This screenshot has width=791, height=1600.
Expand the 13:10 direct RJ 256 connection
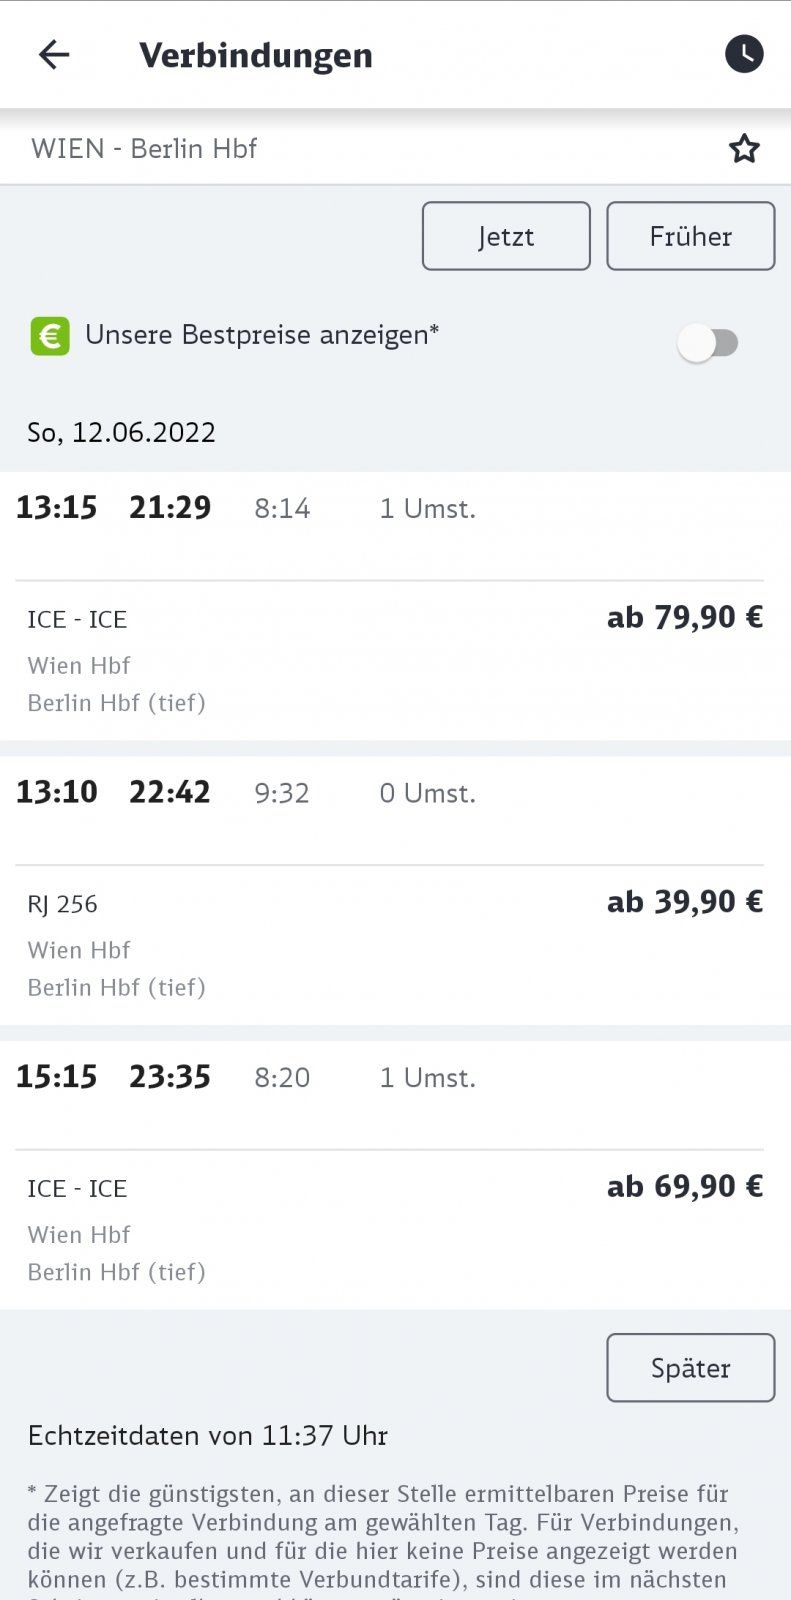coord(395,891)
